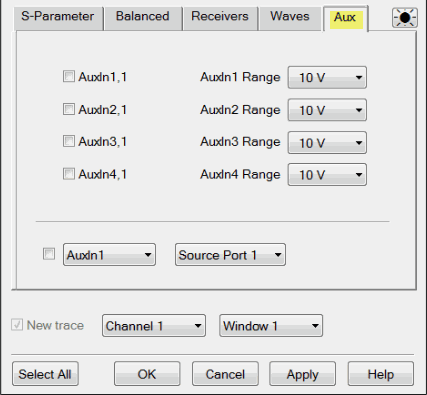Open the AuxIn1 Range dropdown
This screenshot has width=427, height=395.
click(x=327, y=77)
